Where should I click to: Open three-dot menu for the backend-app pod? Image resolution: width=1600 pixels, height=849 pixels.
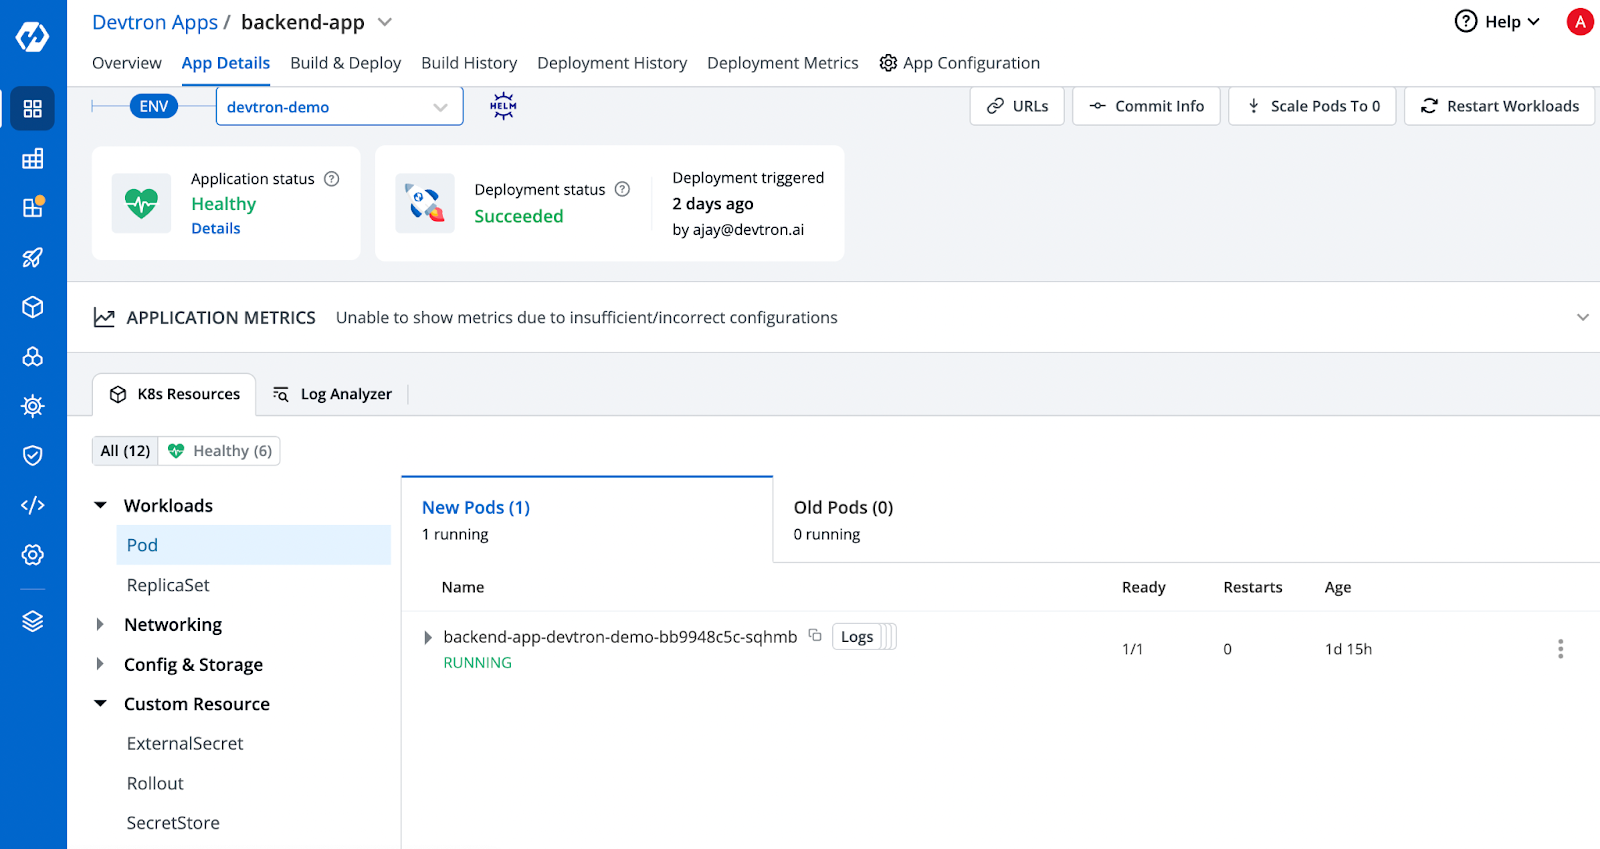(x=1560, y=649)
